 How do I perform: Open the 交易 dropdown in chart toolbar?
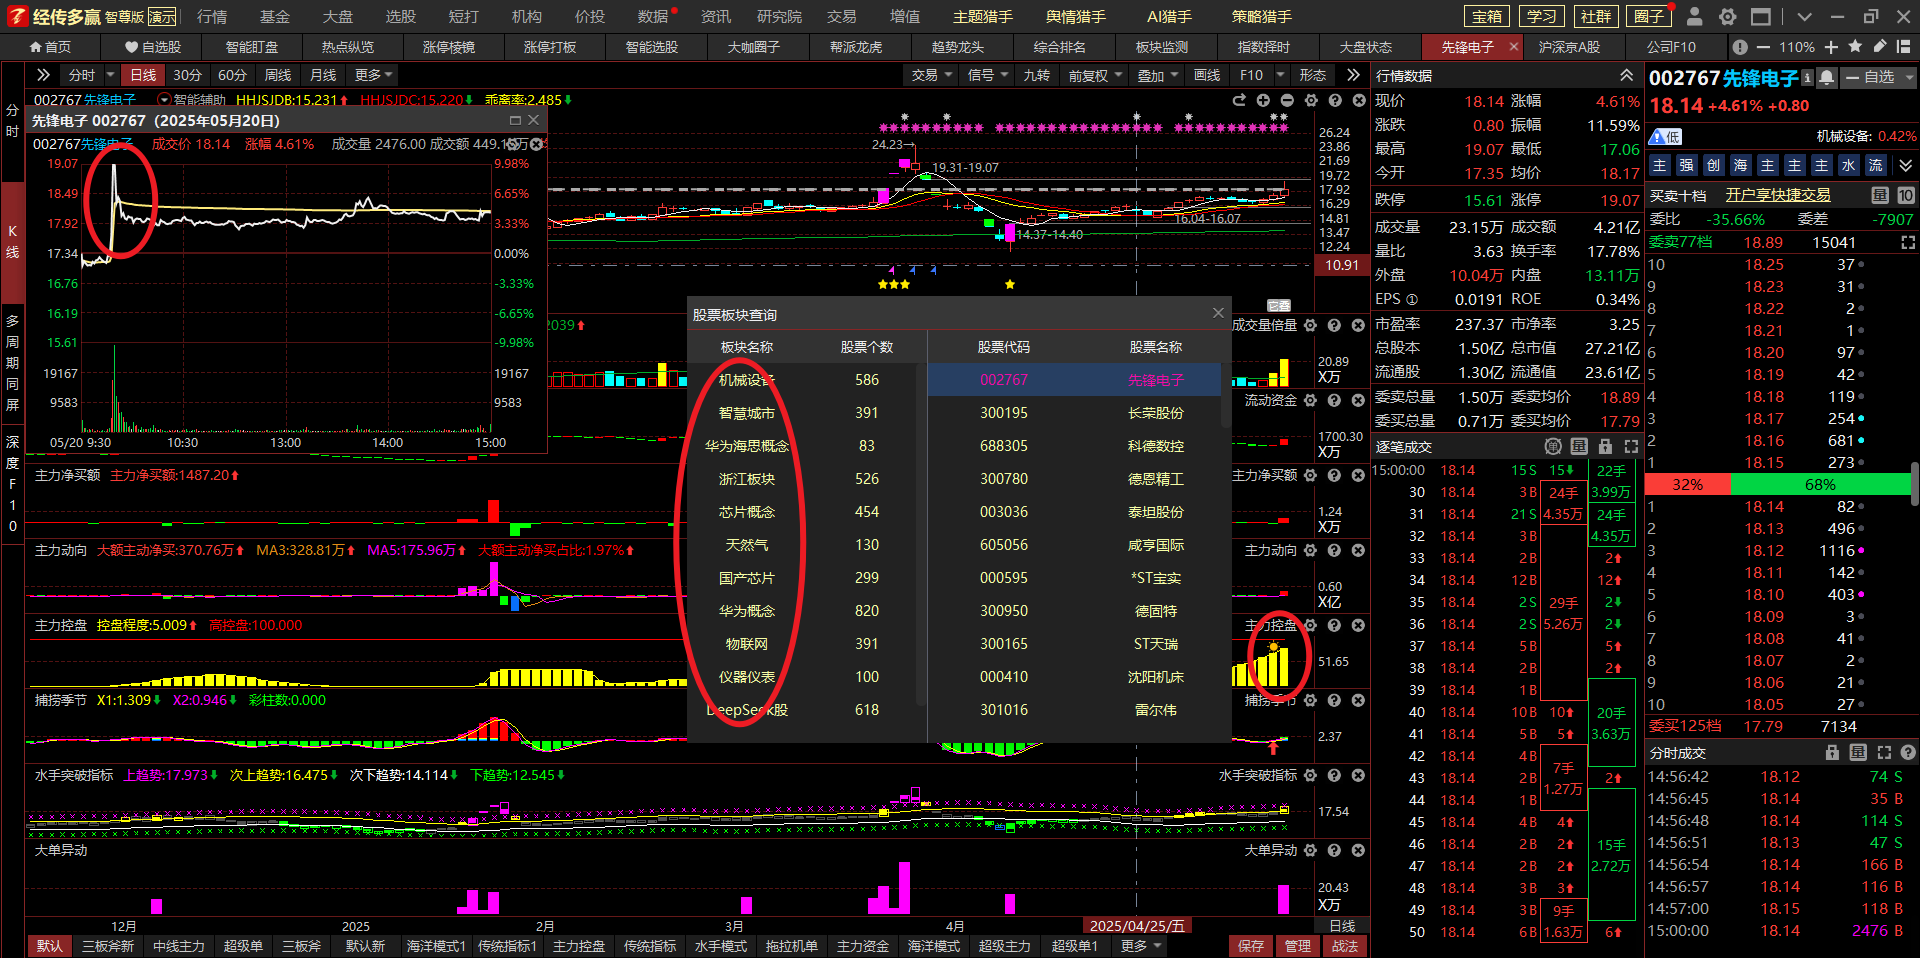tap(932, 75)
